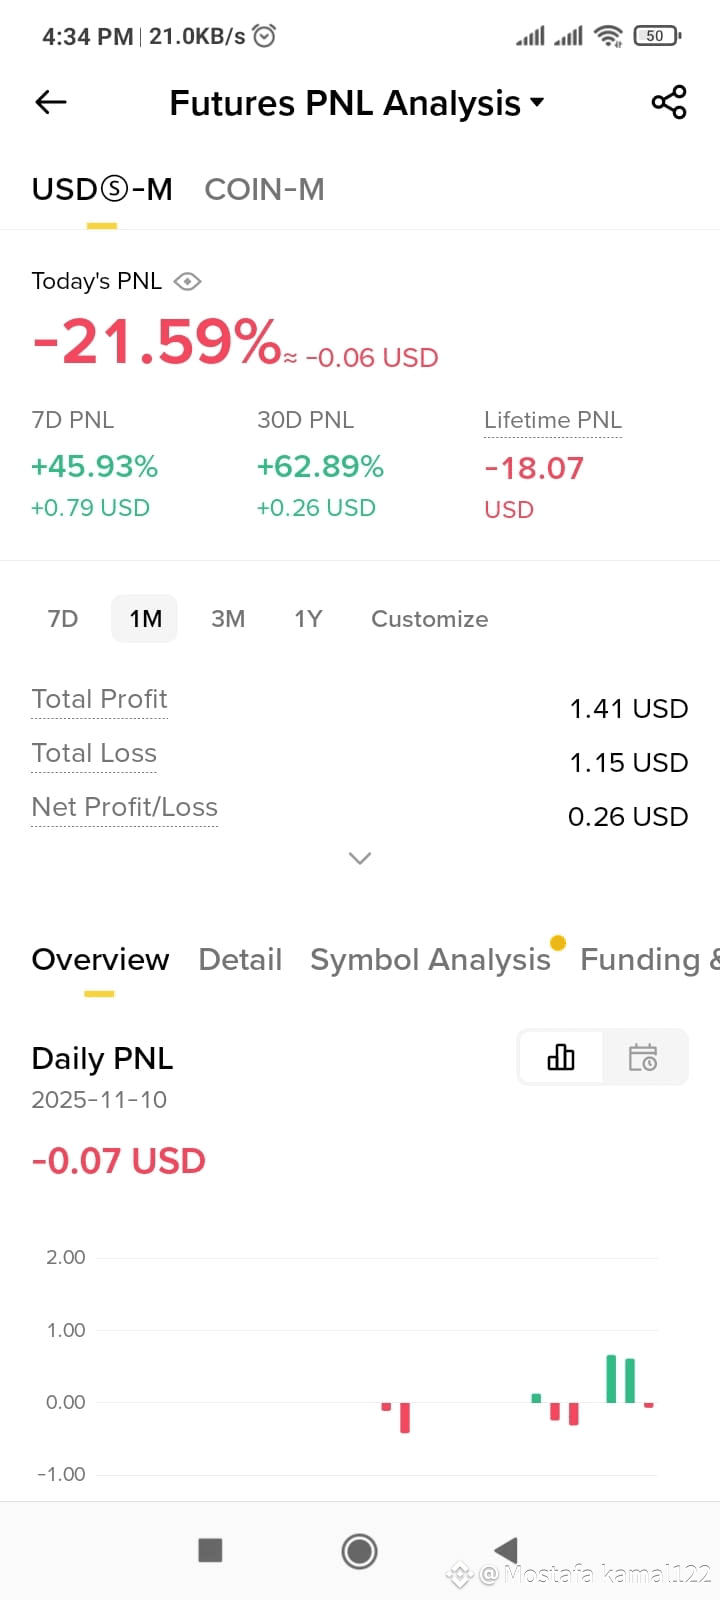Open Futures PNL Analysis dropdown arrow
The width and height of the screenshot is (720, 1600).
tap(537, 102)
